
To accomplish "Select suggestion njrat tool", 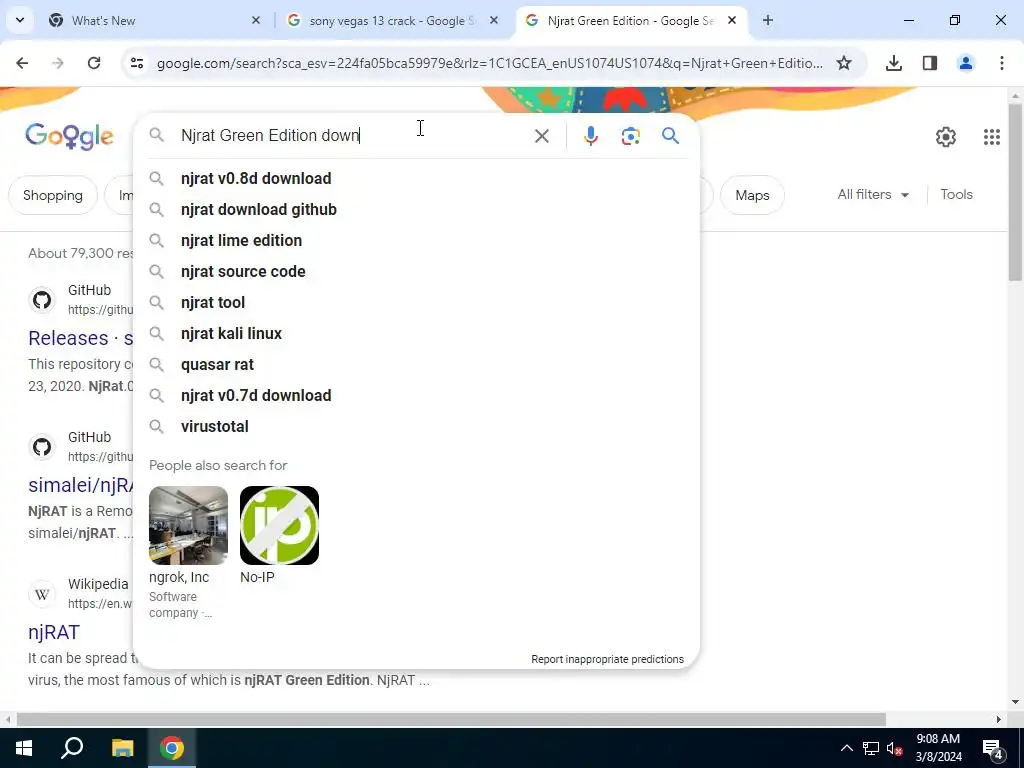I will (x=417, y=302).
